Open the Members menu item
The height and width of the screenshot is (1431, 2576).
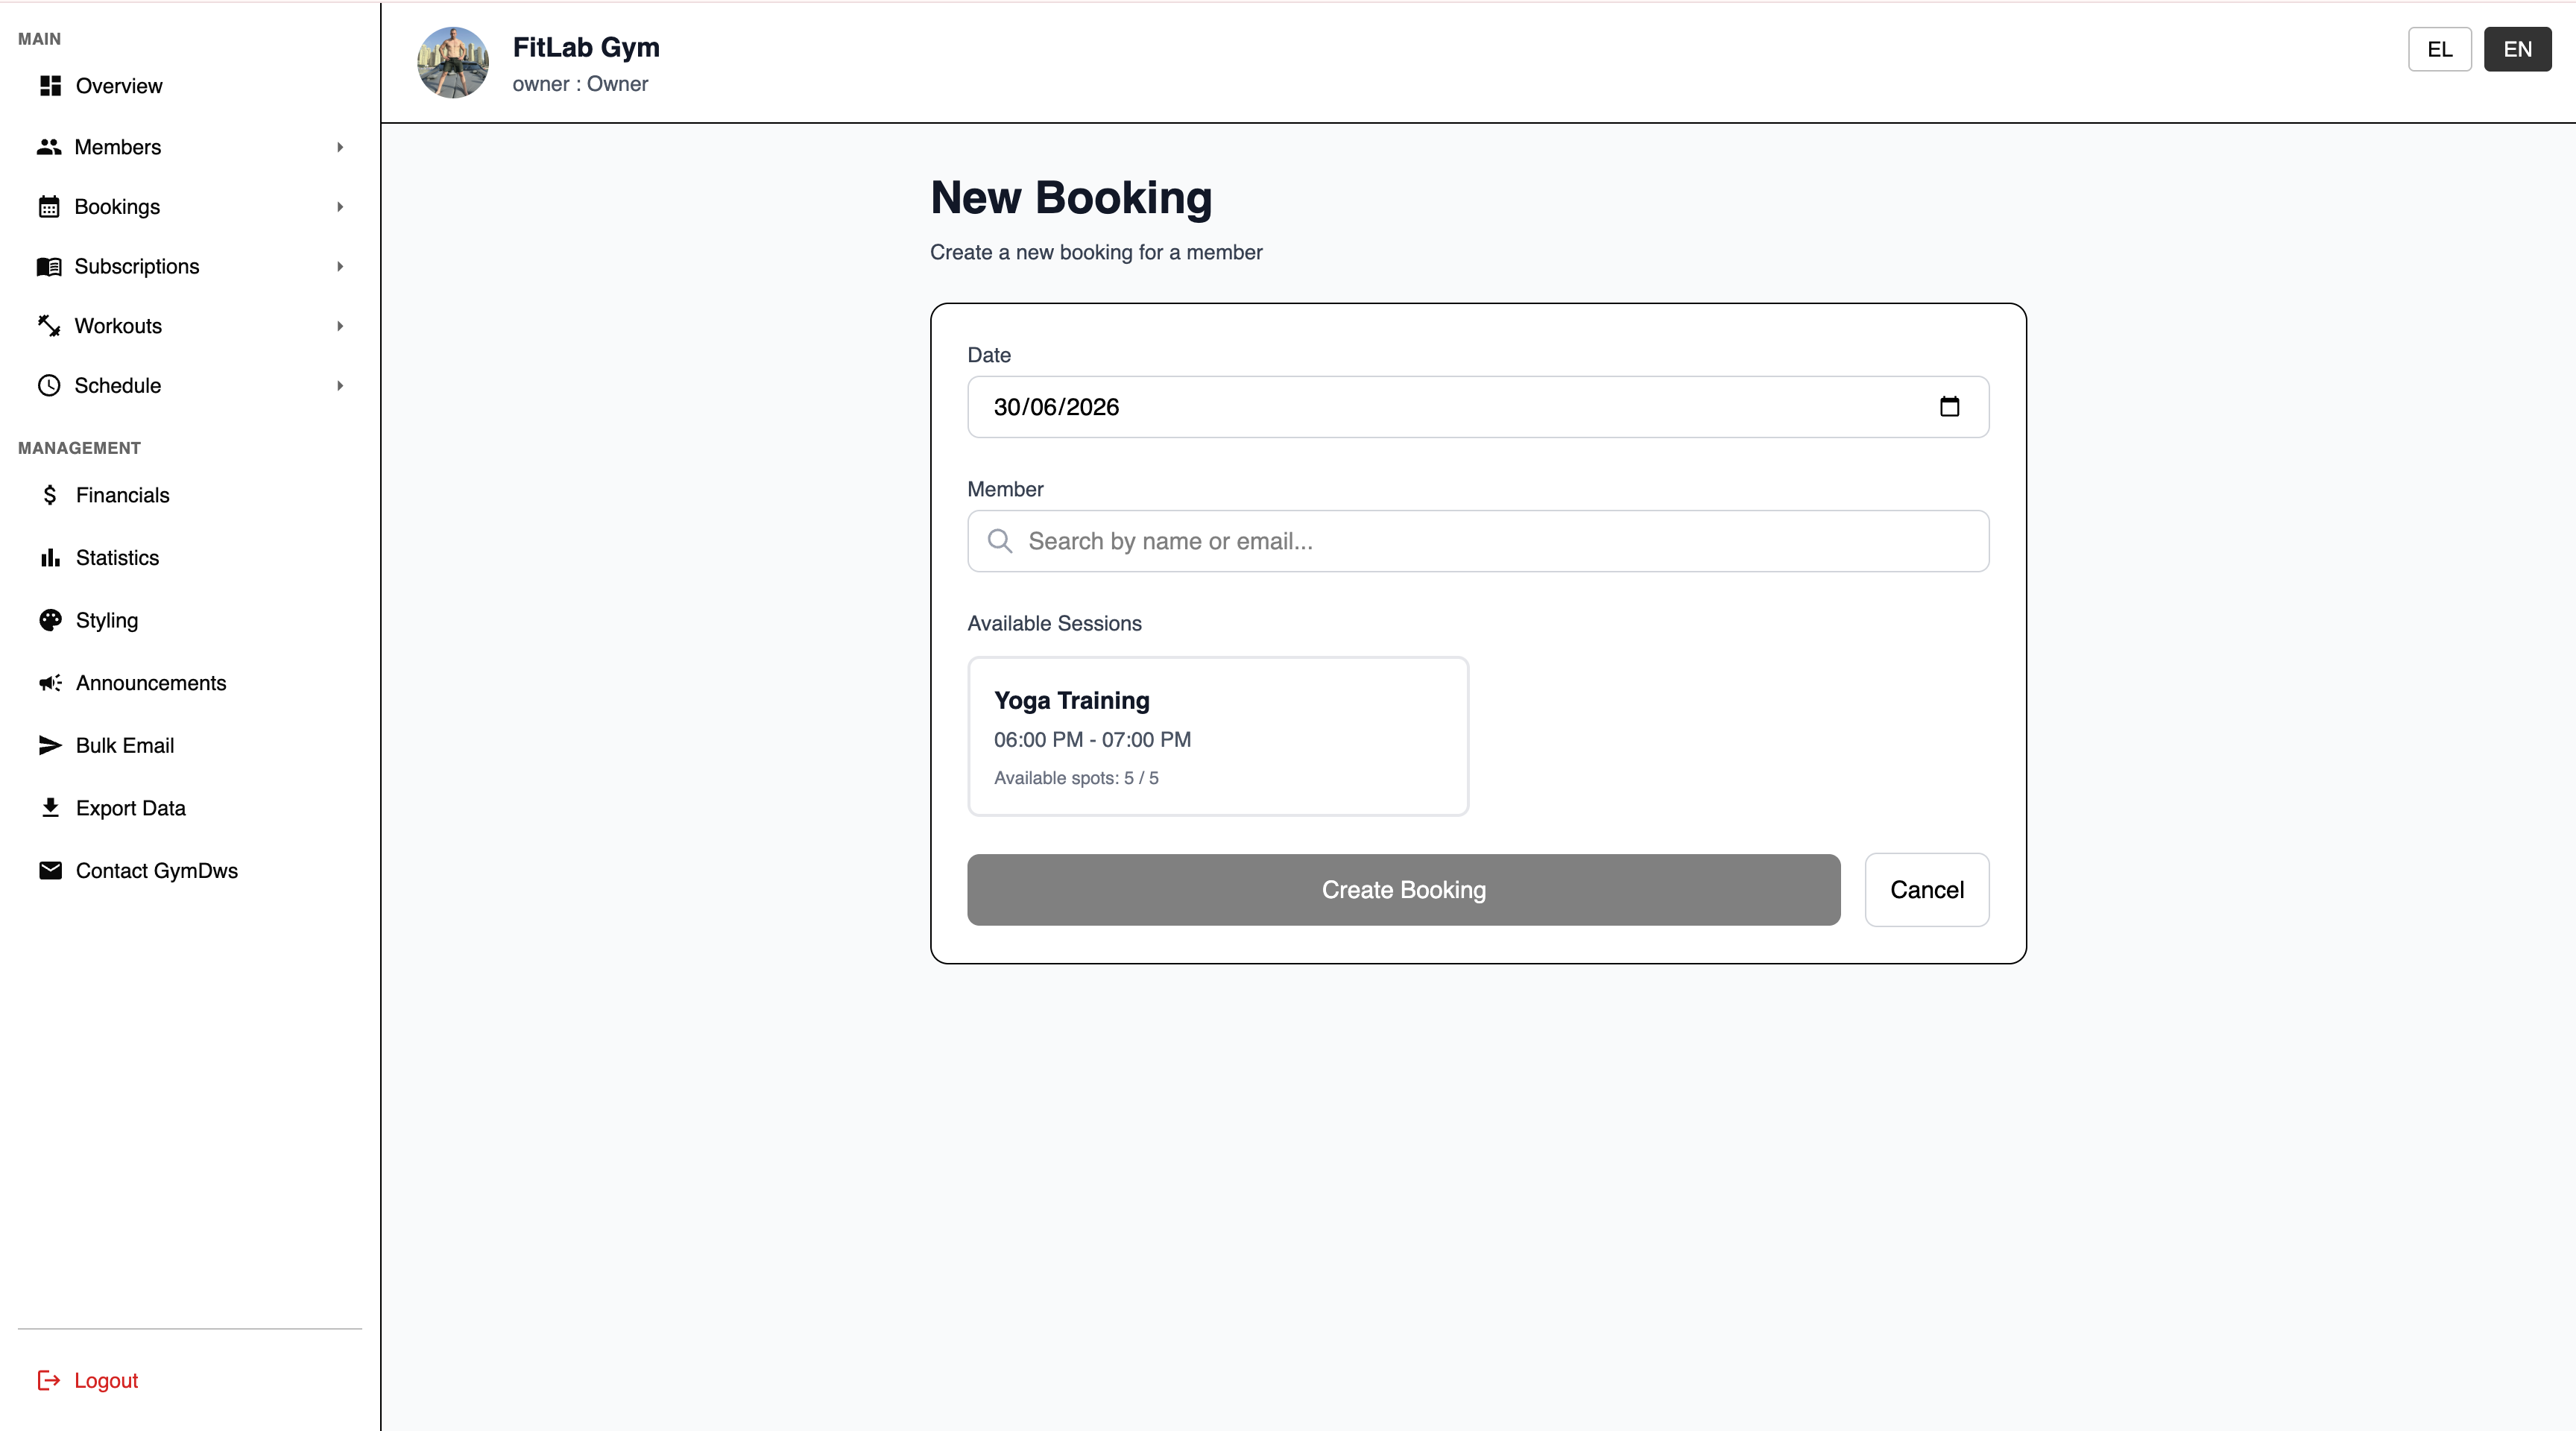(x=190, y=147)
